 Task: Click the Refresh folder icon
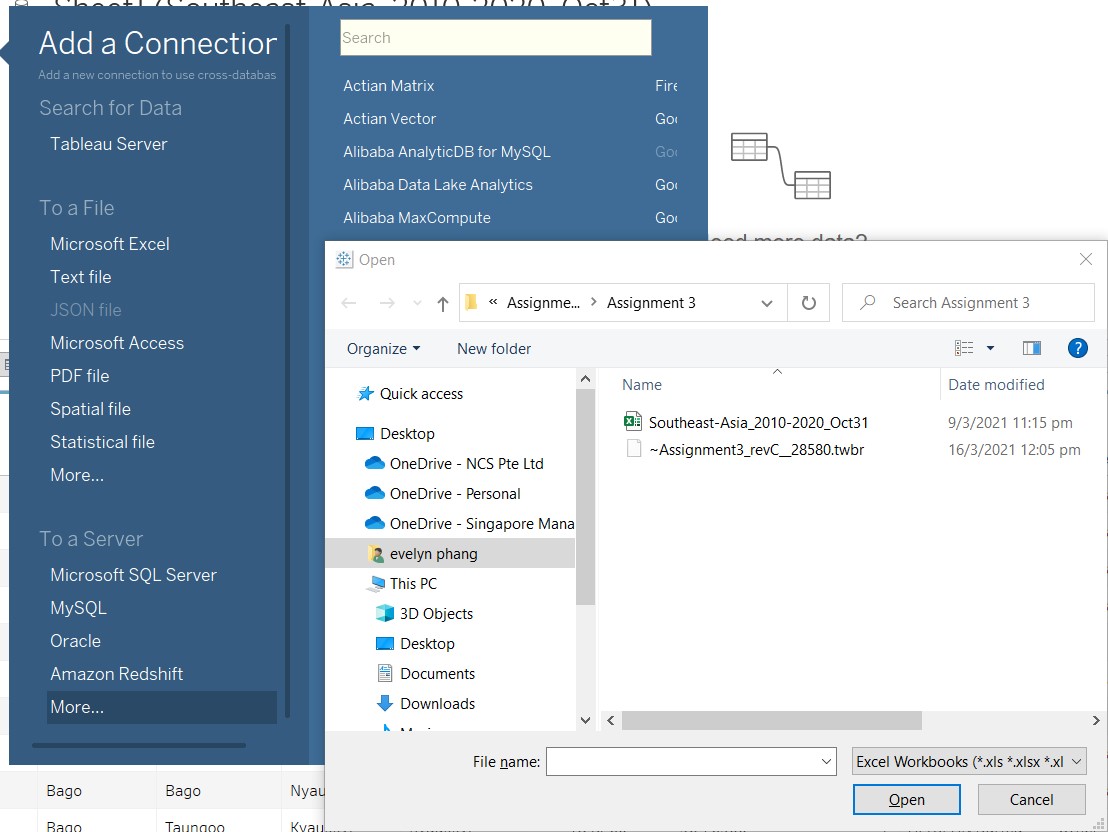pos(809,303)
